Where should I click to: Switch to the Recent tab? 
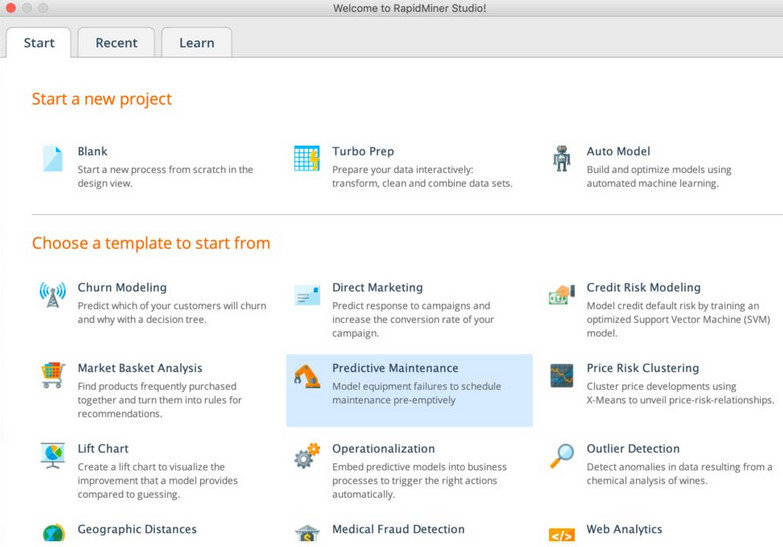tap(116, 43)
